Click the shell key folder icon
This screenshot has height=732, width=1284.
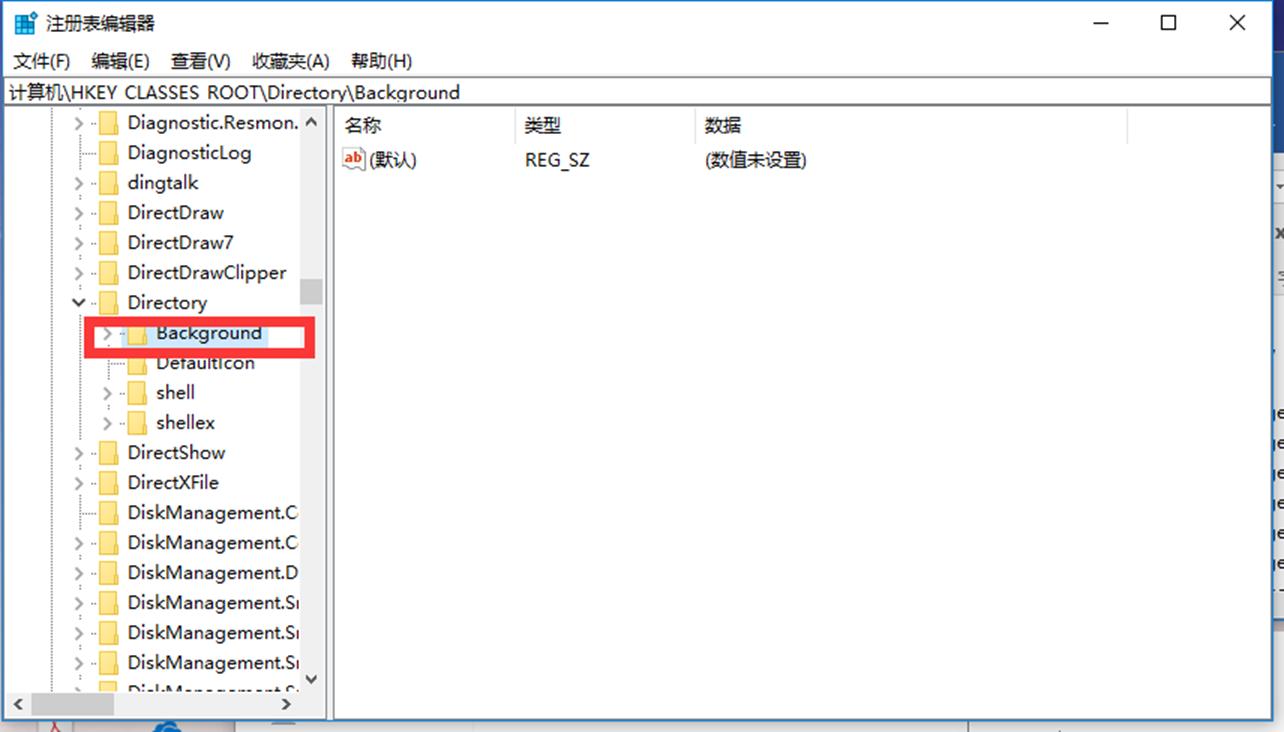tap(139, 392)
